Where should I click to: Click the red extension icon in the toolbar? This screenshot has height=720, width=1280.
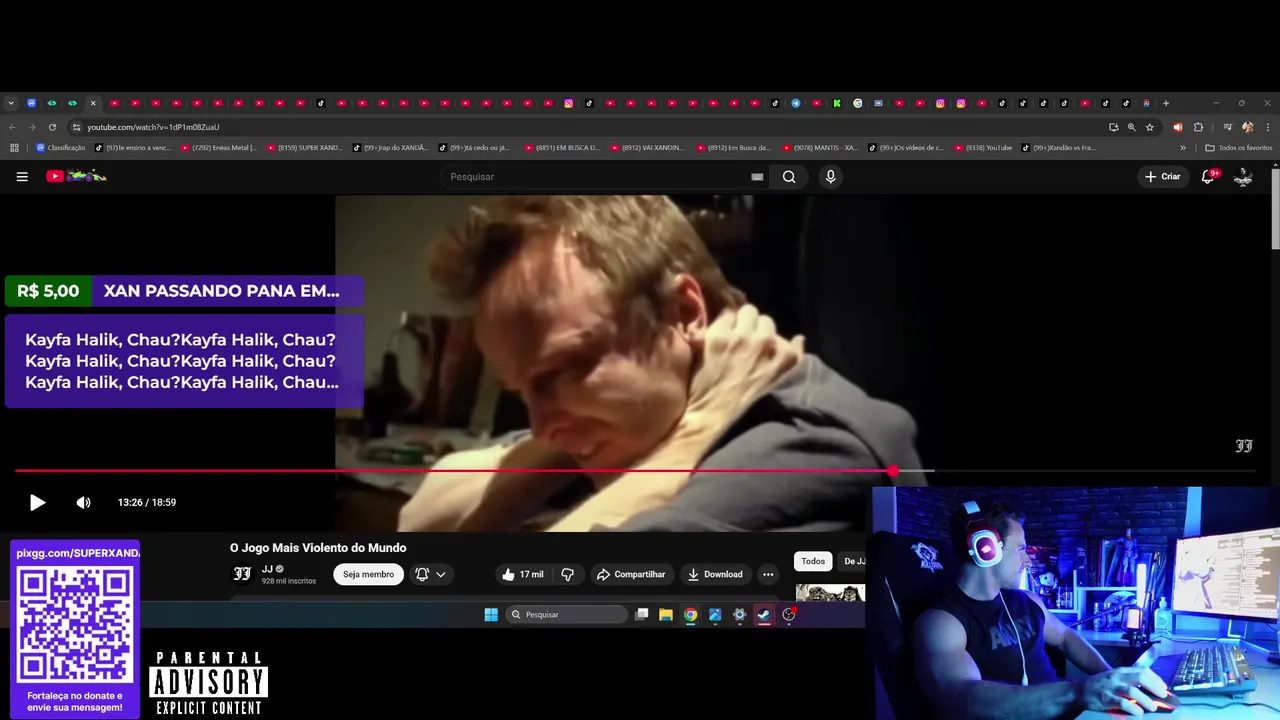click(1177, 127)
